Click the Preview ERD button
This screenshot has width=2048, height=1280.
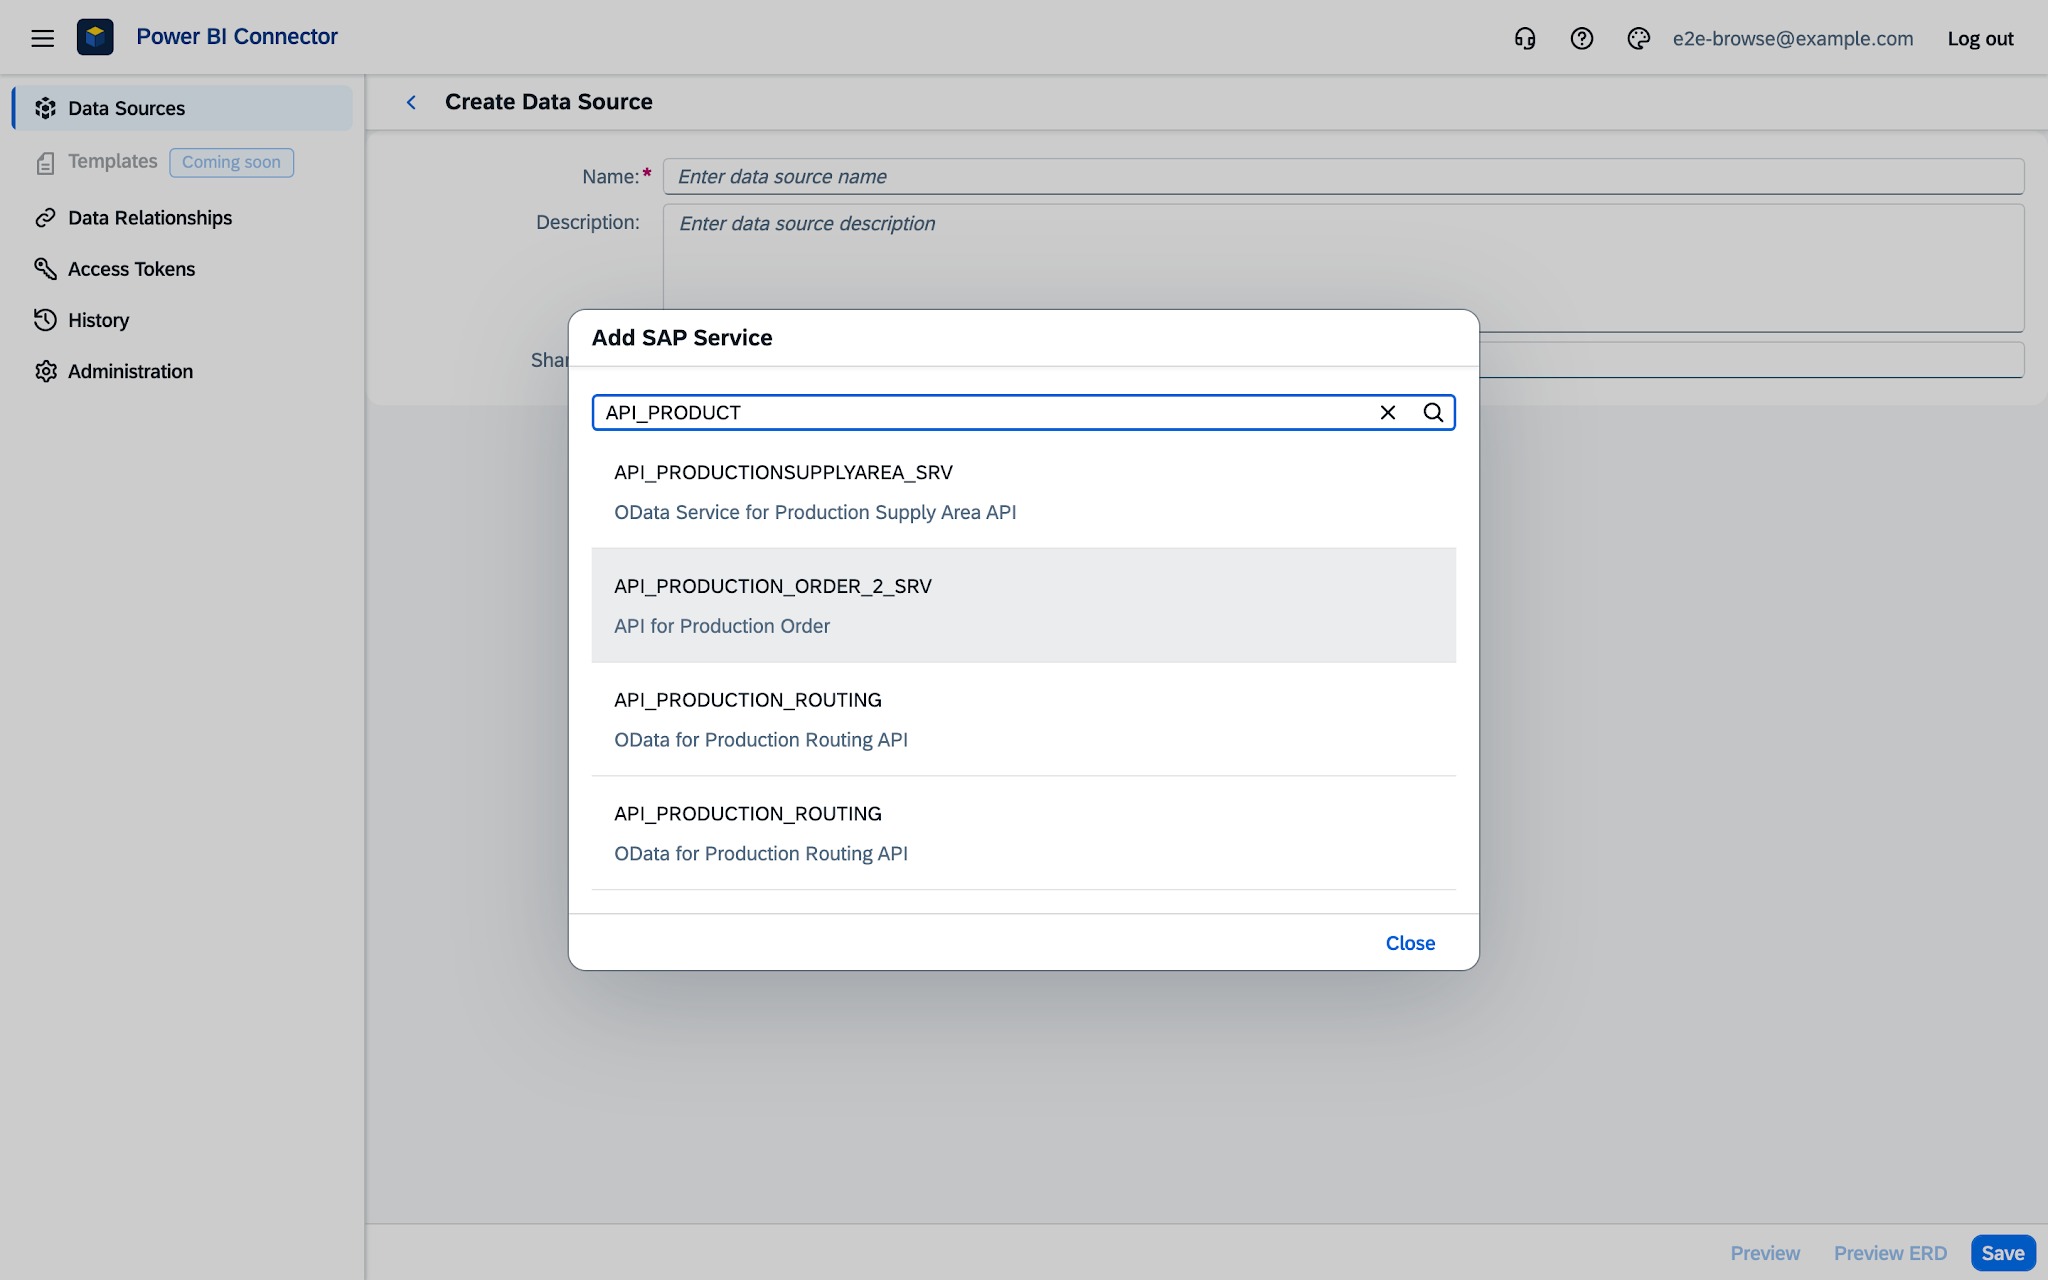click(x=1890, y=1253)
